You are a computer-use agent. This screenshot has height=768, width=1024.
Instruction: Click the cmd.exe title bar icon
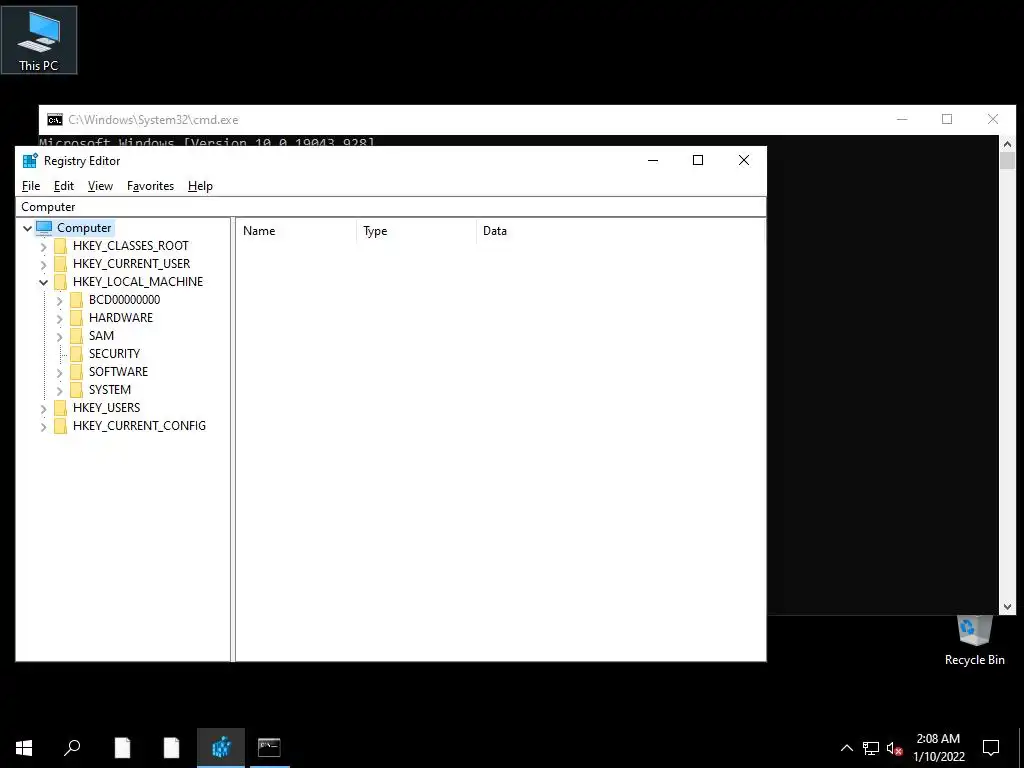coord(55,120)
